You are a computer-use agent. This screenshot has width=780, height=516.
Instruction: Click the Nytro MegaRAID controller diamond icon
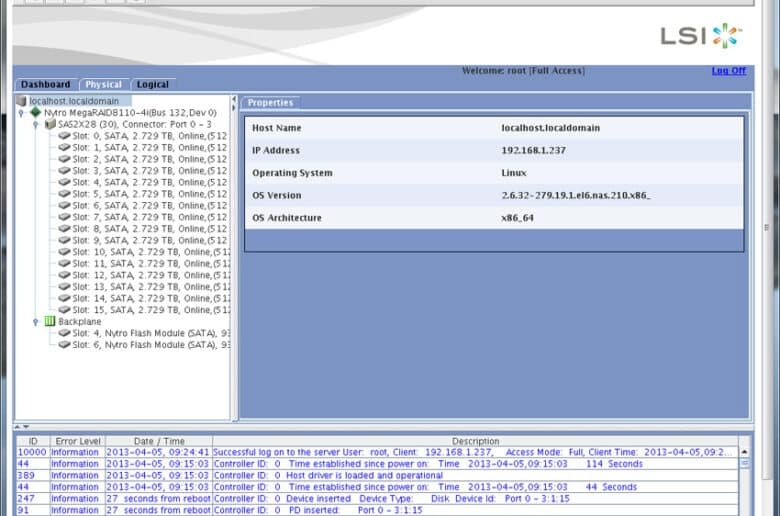(35, 112)
